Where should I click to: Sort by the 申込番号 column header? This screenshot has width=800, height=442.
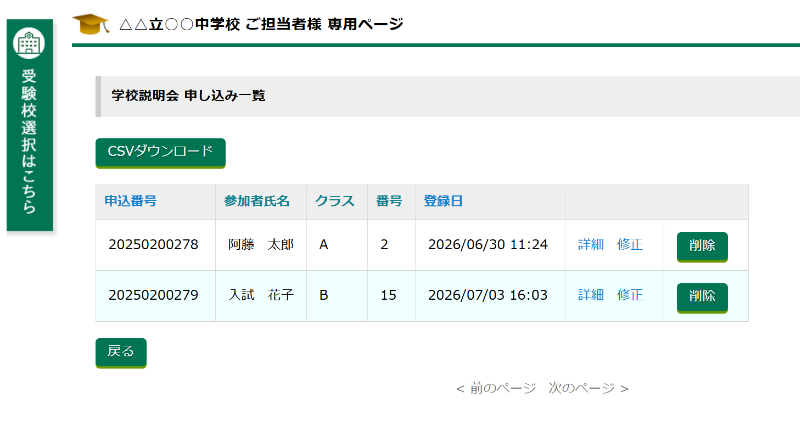point(130,201)
